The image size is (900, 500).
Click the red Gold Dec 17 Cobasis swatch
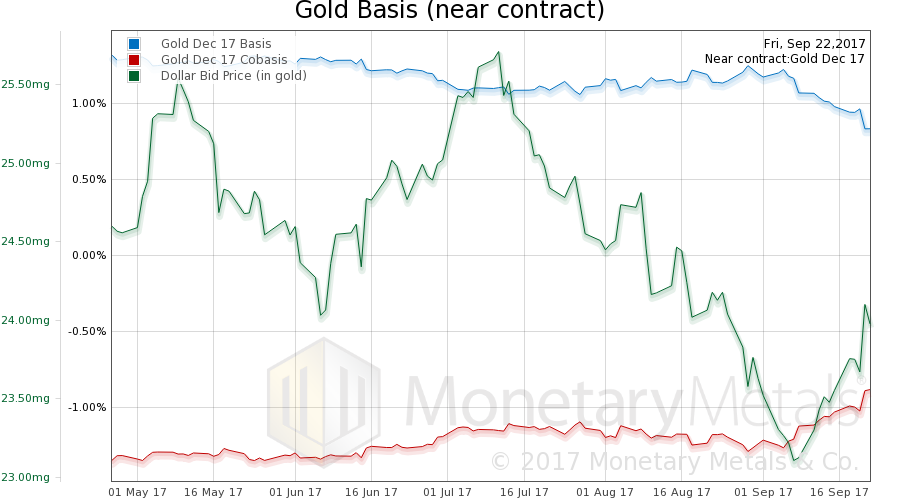(x=134, y=60)
